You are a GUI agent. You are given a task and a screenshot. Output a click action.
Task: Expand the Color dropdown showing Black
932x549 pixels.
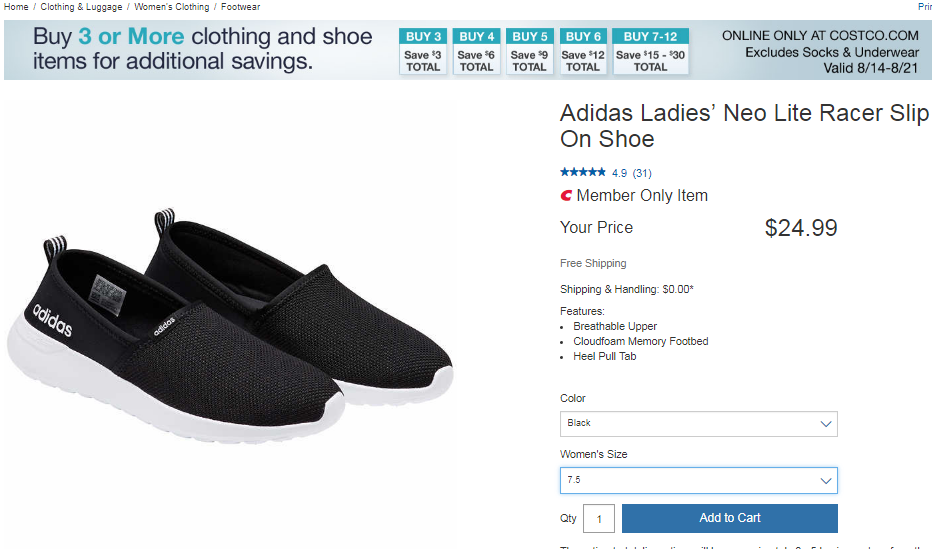point(698,424)
